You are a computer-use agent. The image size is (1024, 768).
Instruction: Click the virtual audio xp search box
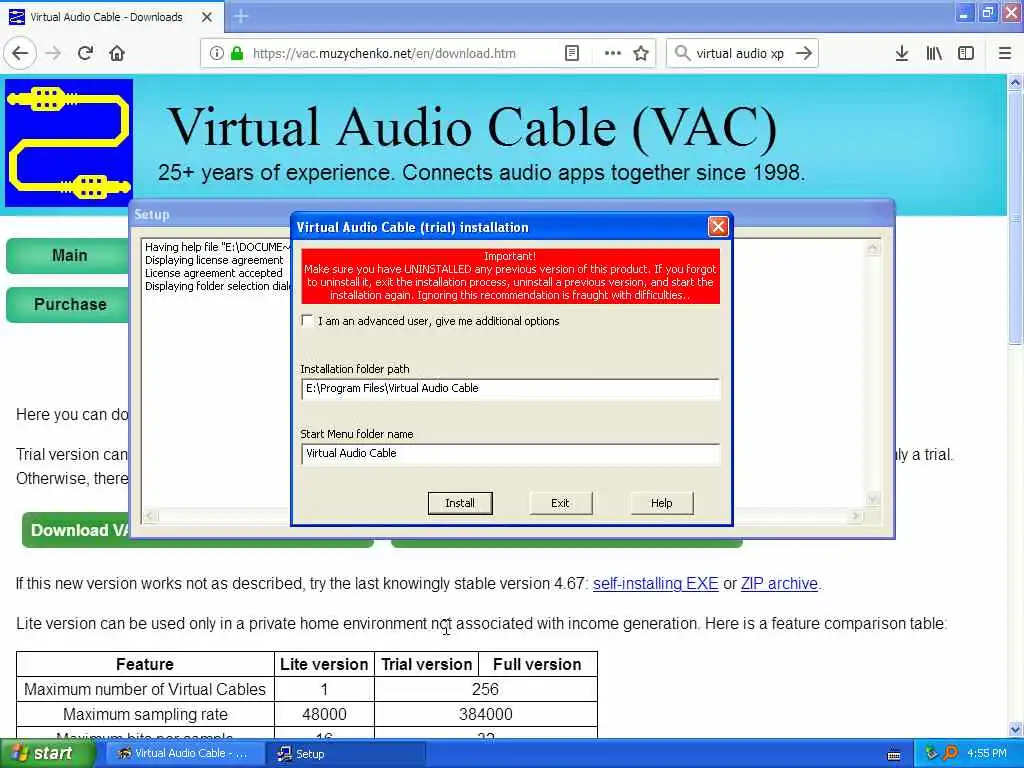tap(741, 53)
